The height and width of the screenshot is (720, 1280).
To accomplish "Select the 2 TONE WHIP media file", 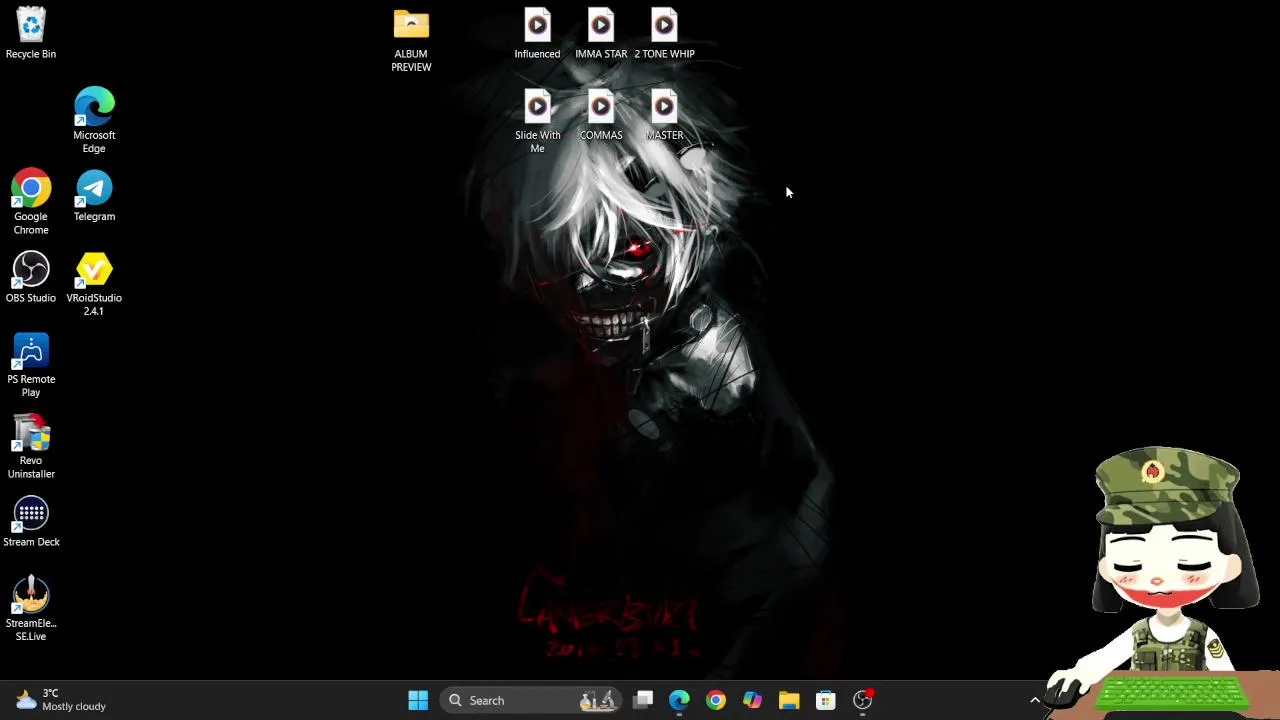I will coord(665,34).
